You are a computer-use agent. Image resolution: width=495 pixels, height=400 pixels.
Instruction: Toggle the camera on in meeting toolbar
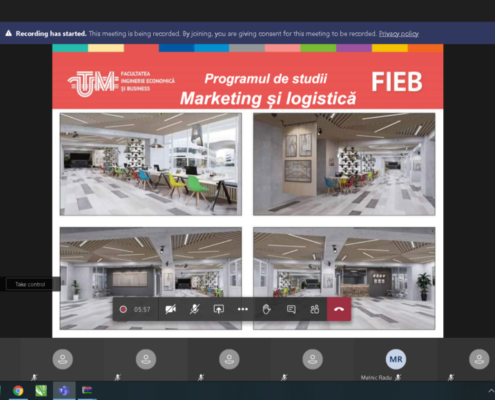(171, 309)
